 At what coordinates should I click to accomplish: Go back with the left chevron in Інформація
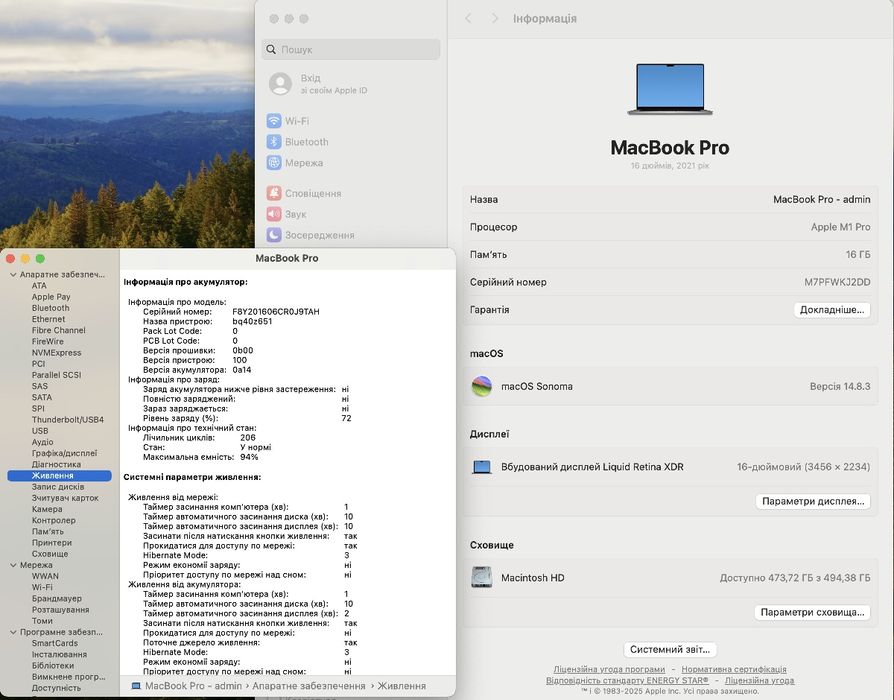point(468,19)
